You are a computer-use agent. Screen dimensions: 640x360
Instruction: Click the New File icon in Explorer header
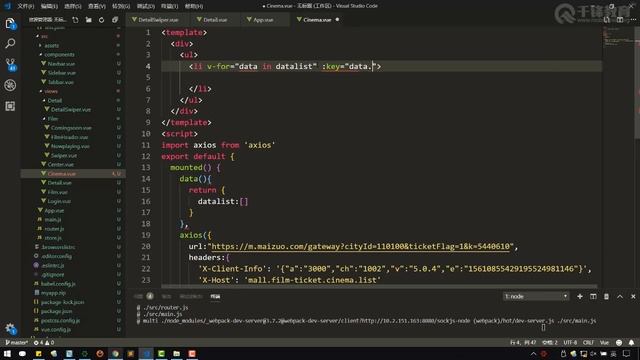[76, 20]
